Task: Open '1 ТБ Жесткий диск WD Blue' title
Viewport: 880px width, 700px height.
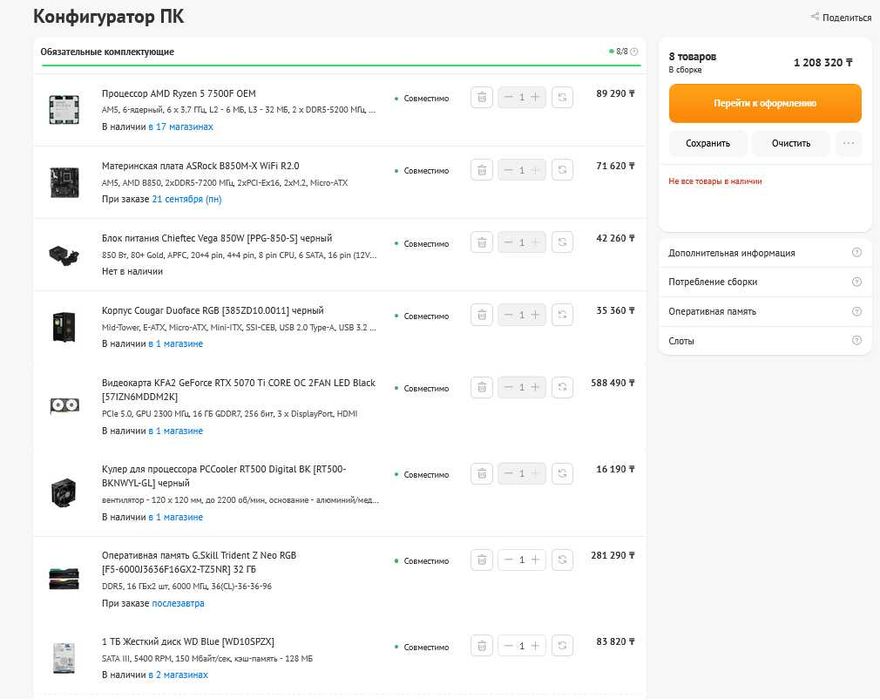Action: pyautogui.click(x=188, y=642)
